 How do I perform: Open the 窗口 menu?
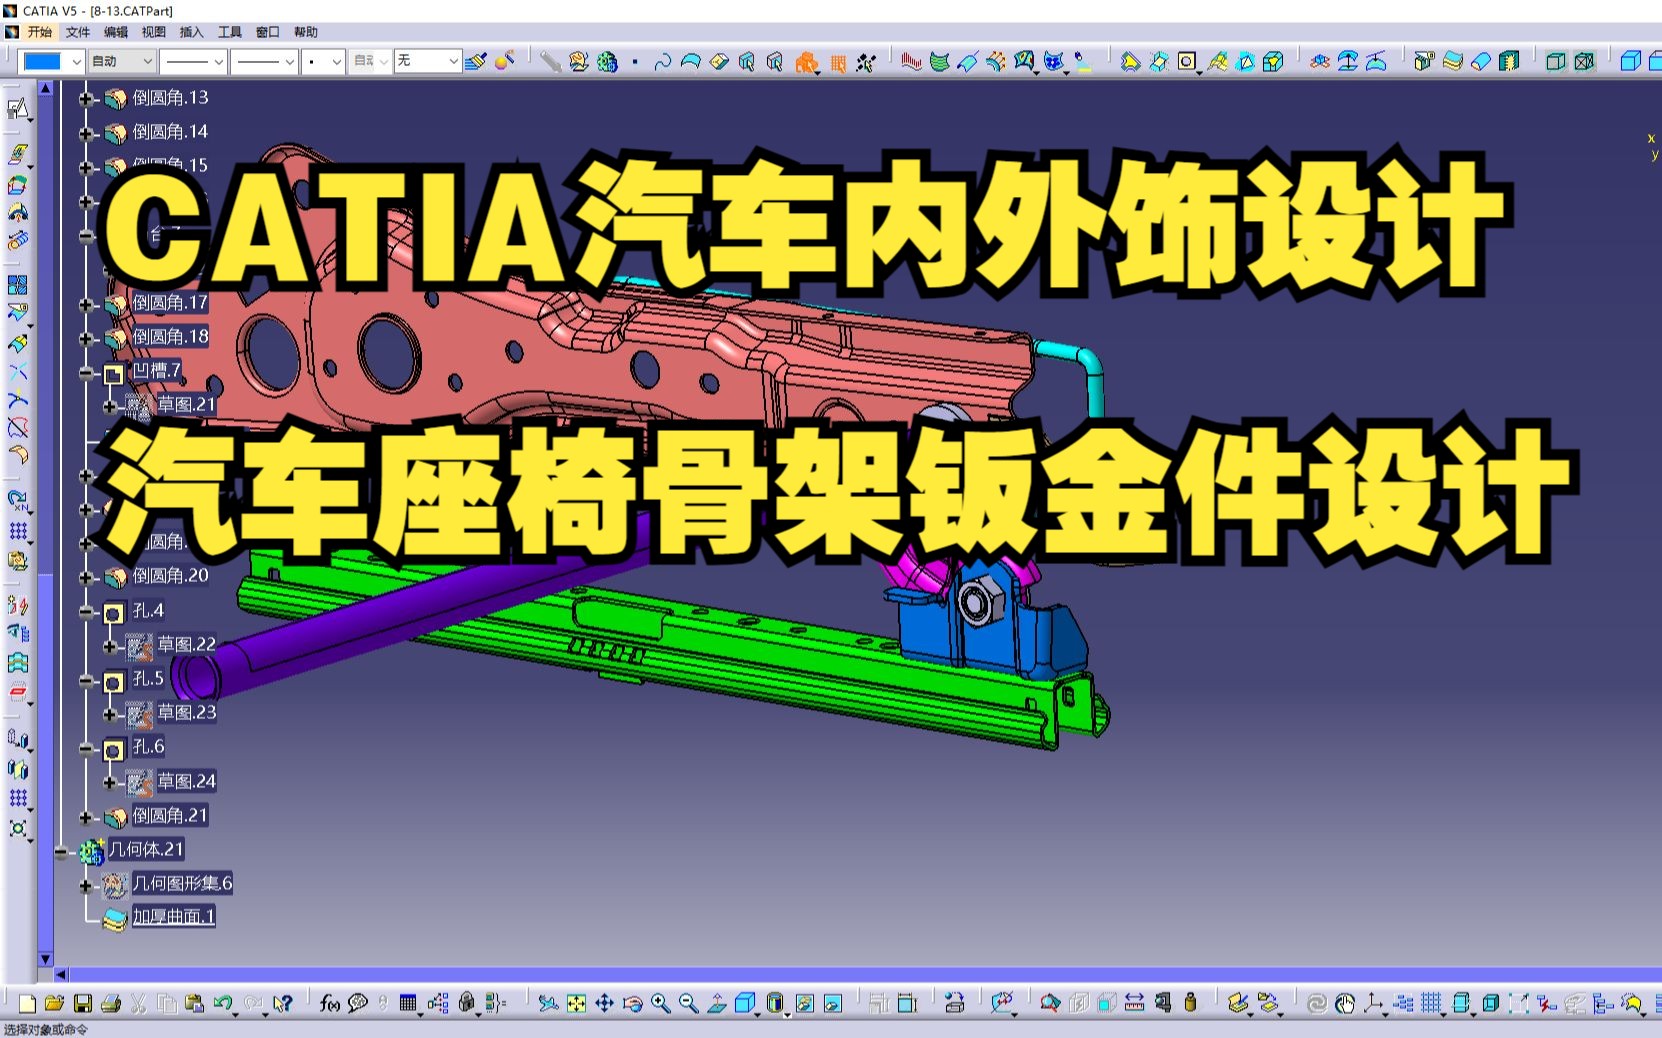[x=267, y=32]
